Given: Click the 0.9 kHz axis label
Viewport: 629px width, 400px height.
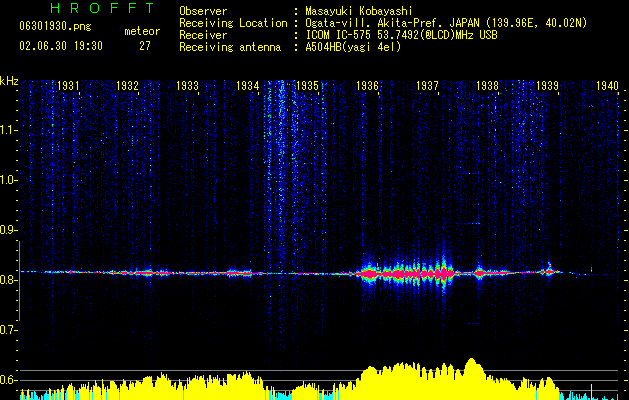Looking at the screenshot, I should [9, 230].
